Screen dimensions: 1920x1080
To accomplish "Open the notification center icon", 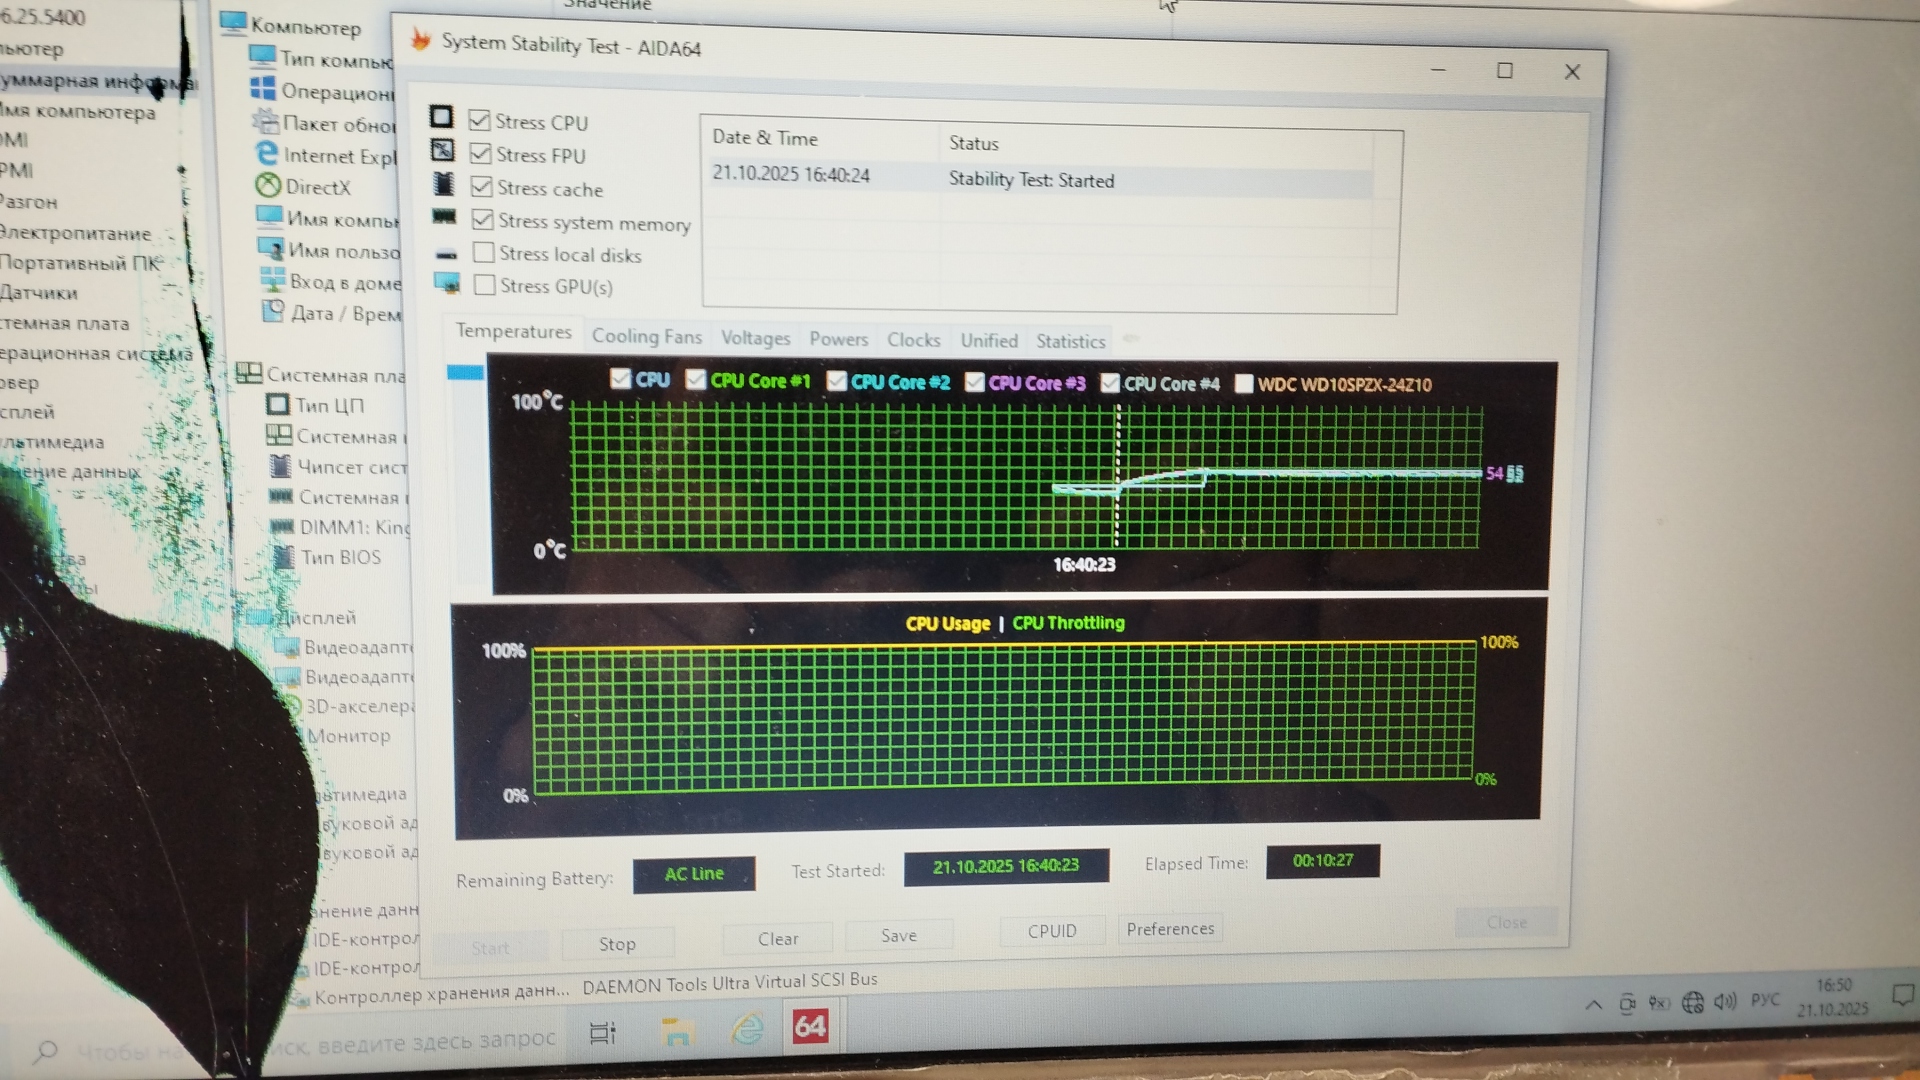I will click(1902, 996).
